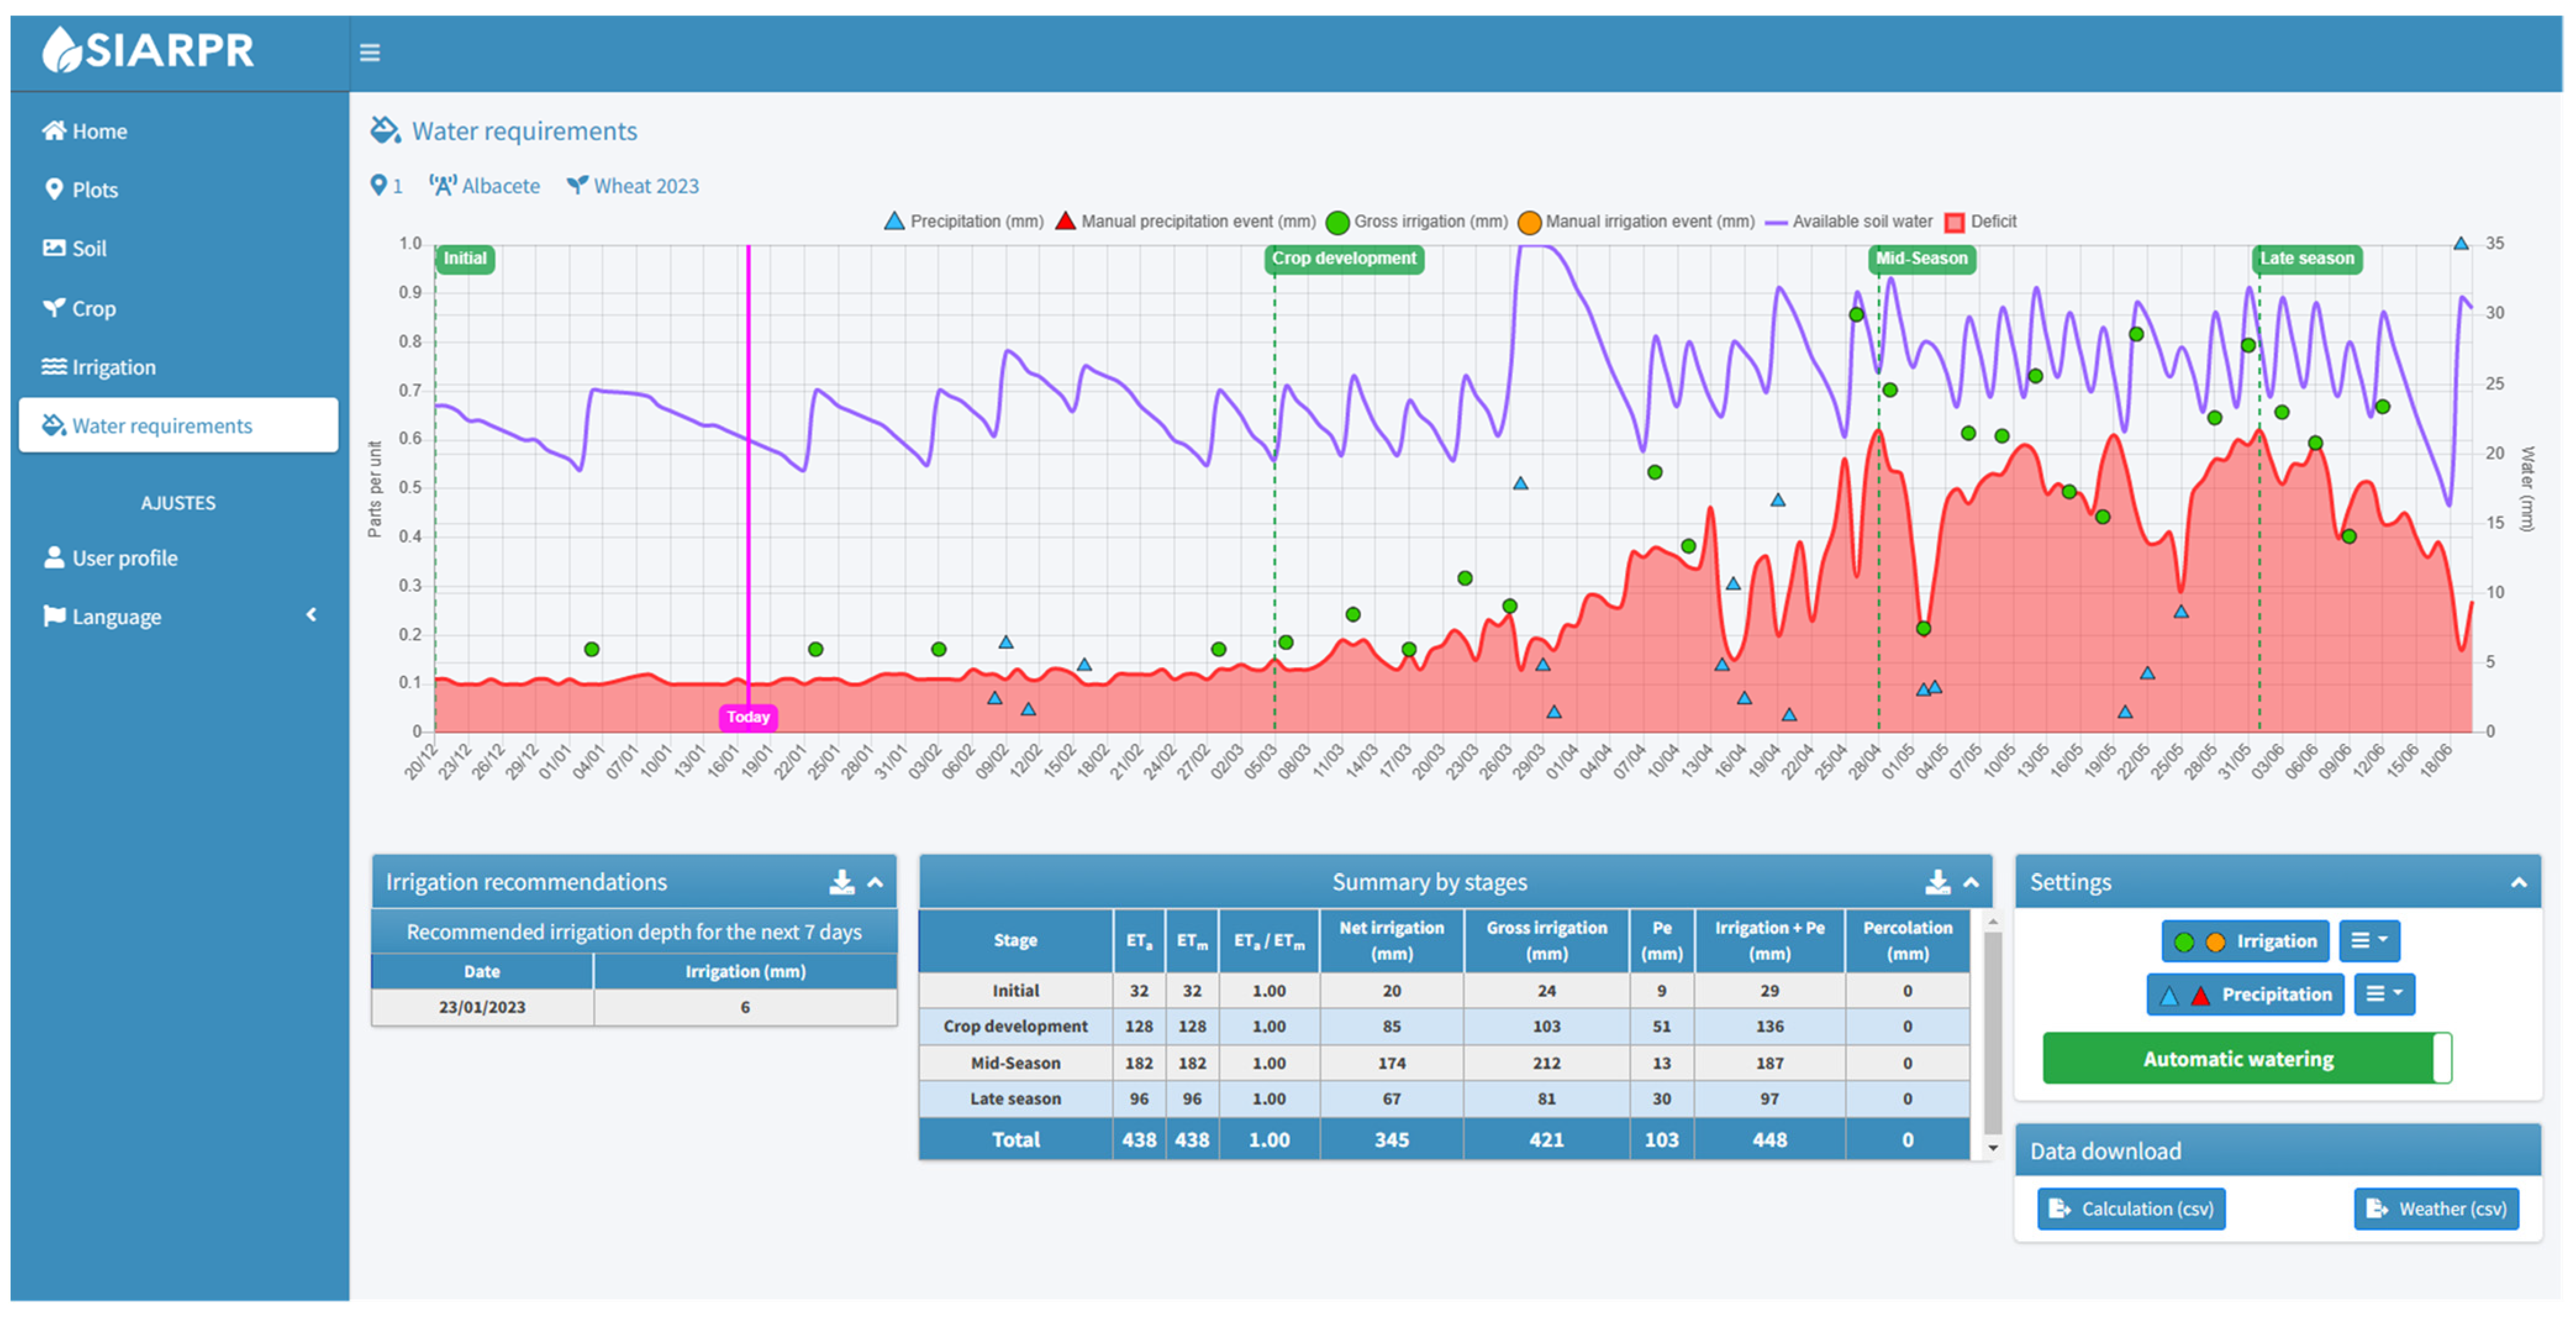Collapse the Settings panel
The image size is (2576, 1324).
click(2518, 883)
